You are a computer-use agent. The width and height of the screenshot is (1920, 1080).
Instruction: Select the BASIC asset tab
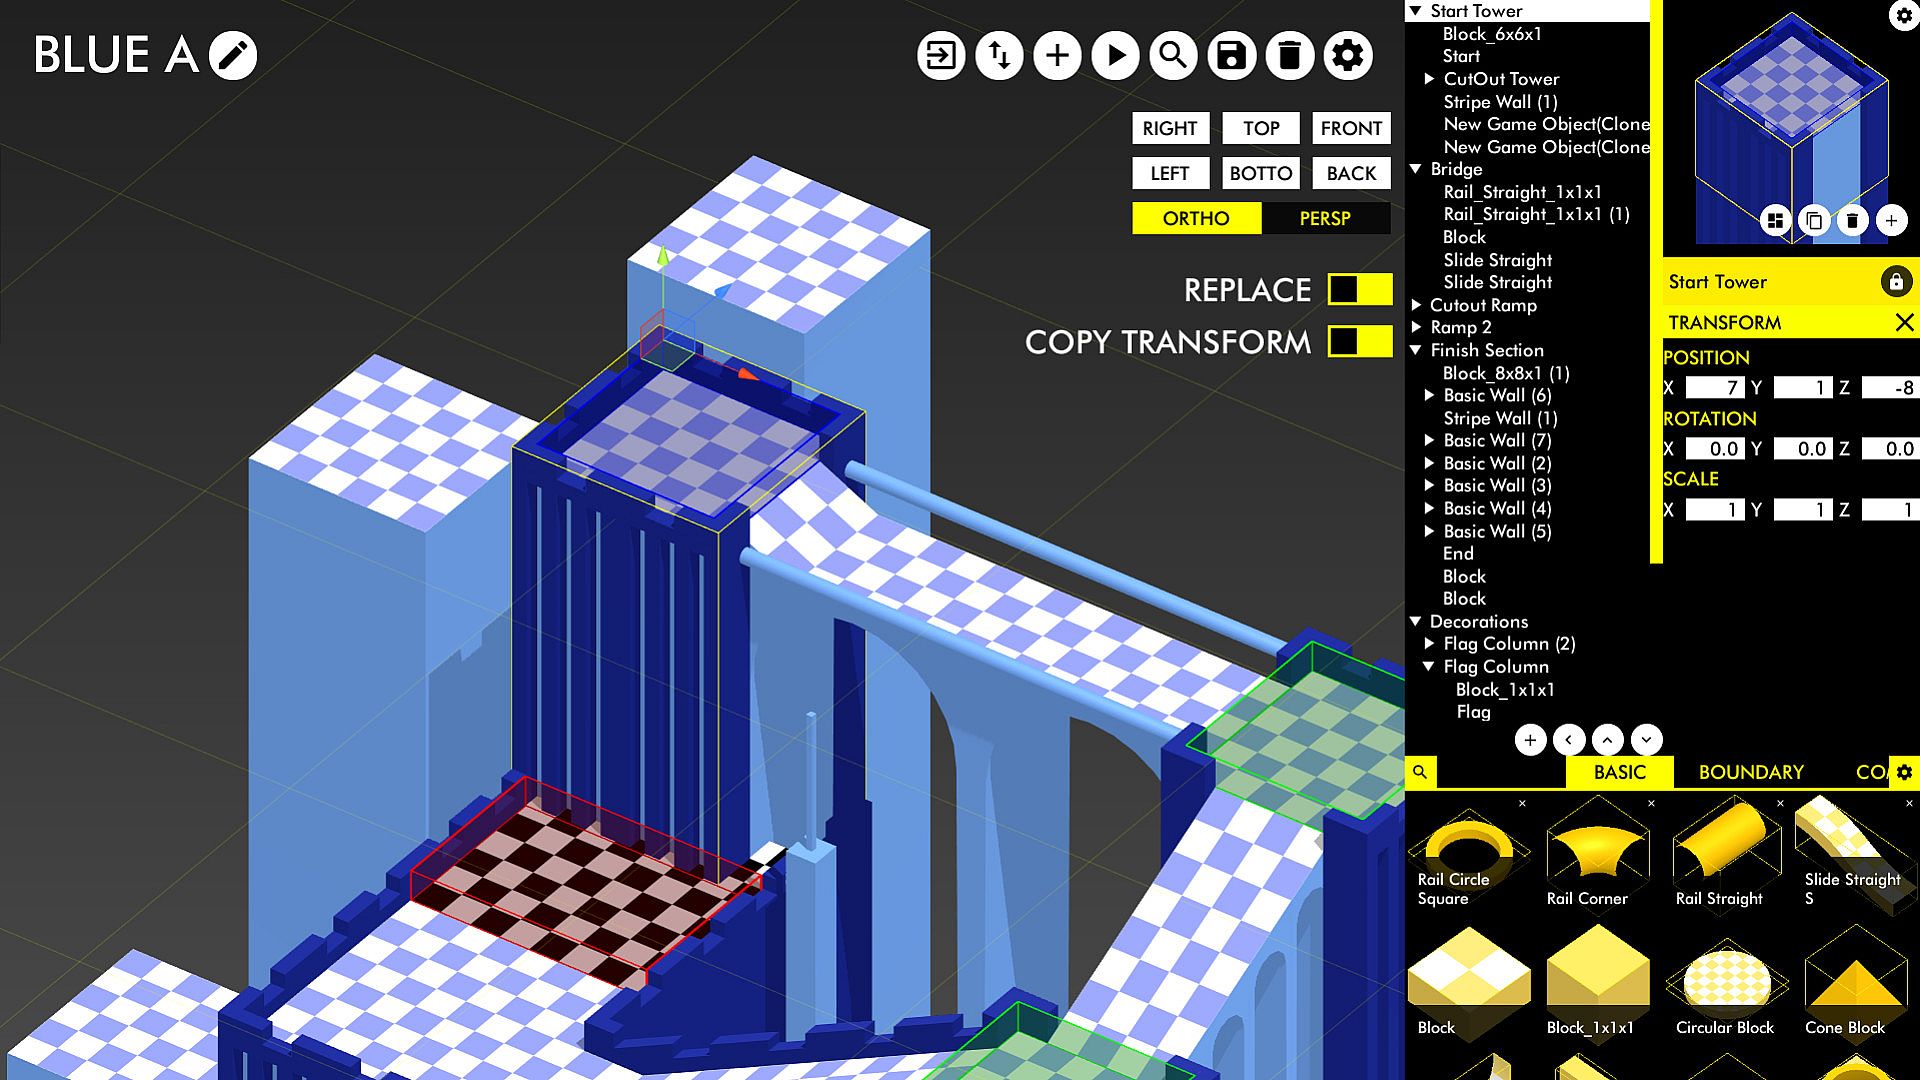[1619, 772]
